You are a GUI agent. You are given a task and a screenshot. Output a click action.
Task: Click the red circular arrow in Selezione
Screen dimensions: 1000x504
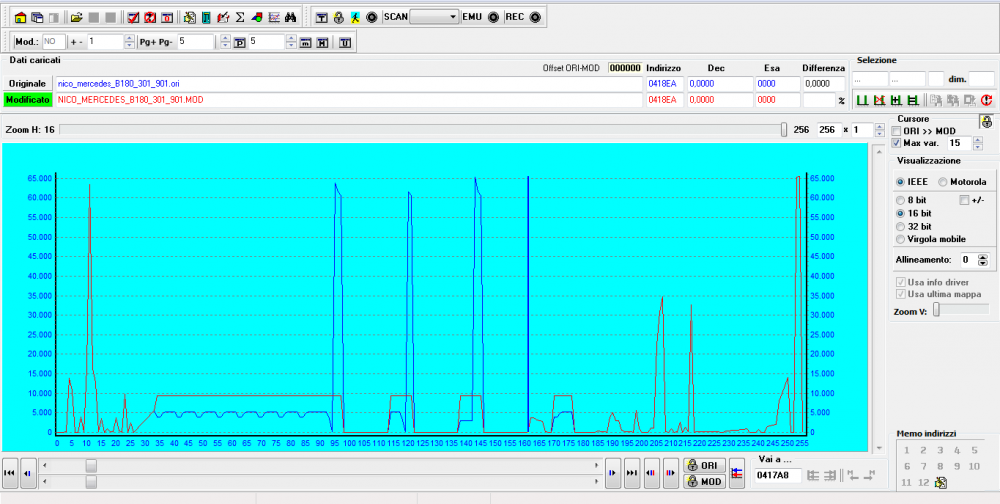pos(986,100)
